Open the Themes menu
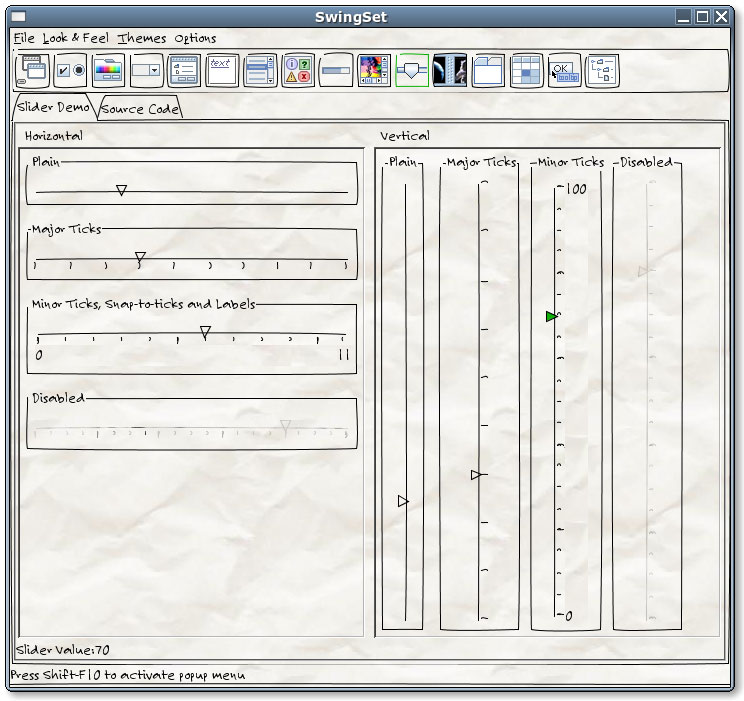Screen dimensions: 744x701 142,38
